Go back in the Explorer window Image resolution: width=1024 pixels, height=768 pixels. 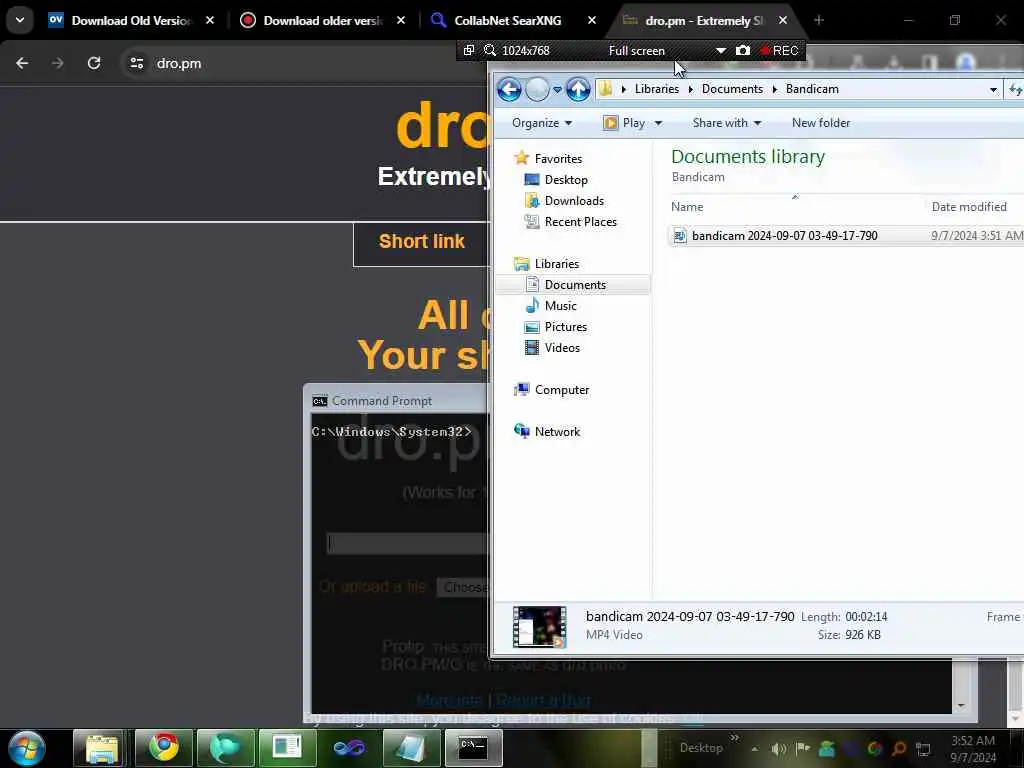point(509,89)
